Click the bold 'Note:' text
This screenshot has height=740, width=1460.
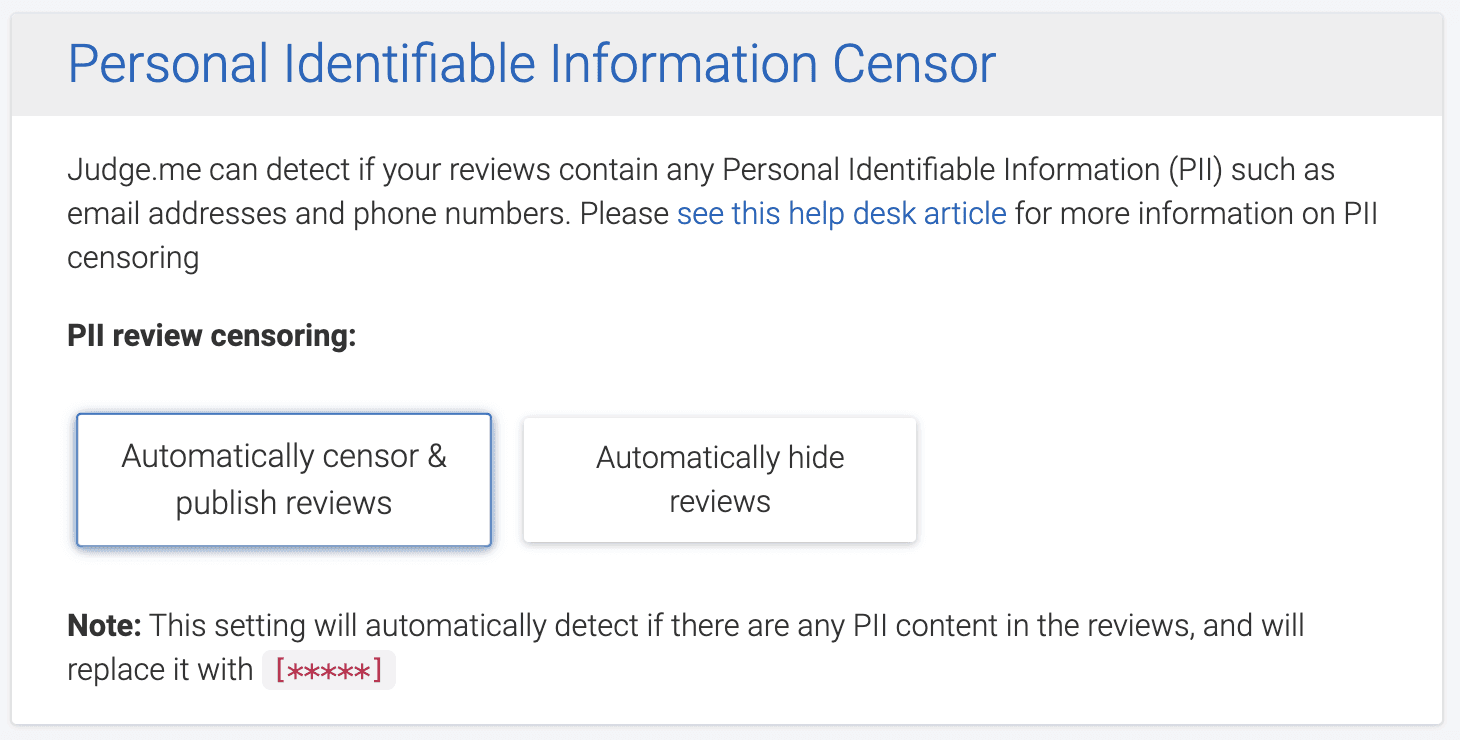click(104, 626)
